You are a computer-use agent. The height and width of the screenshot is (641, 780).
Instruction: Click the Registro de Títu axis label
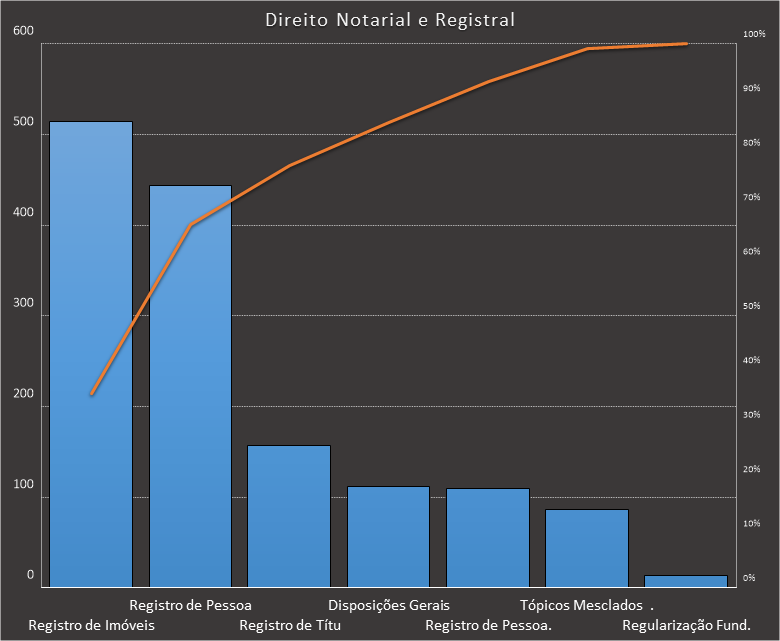pos(291,626)
